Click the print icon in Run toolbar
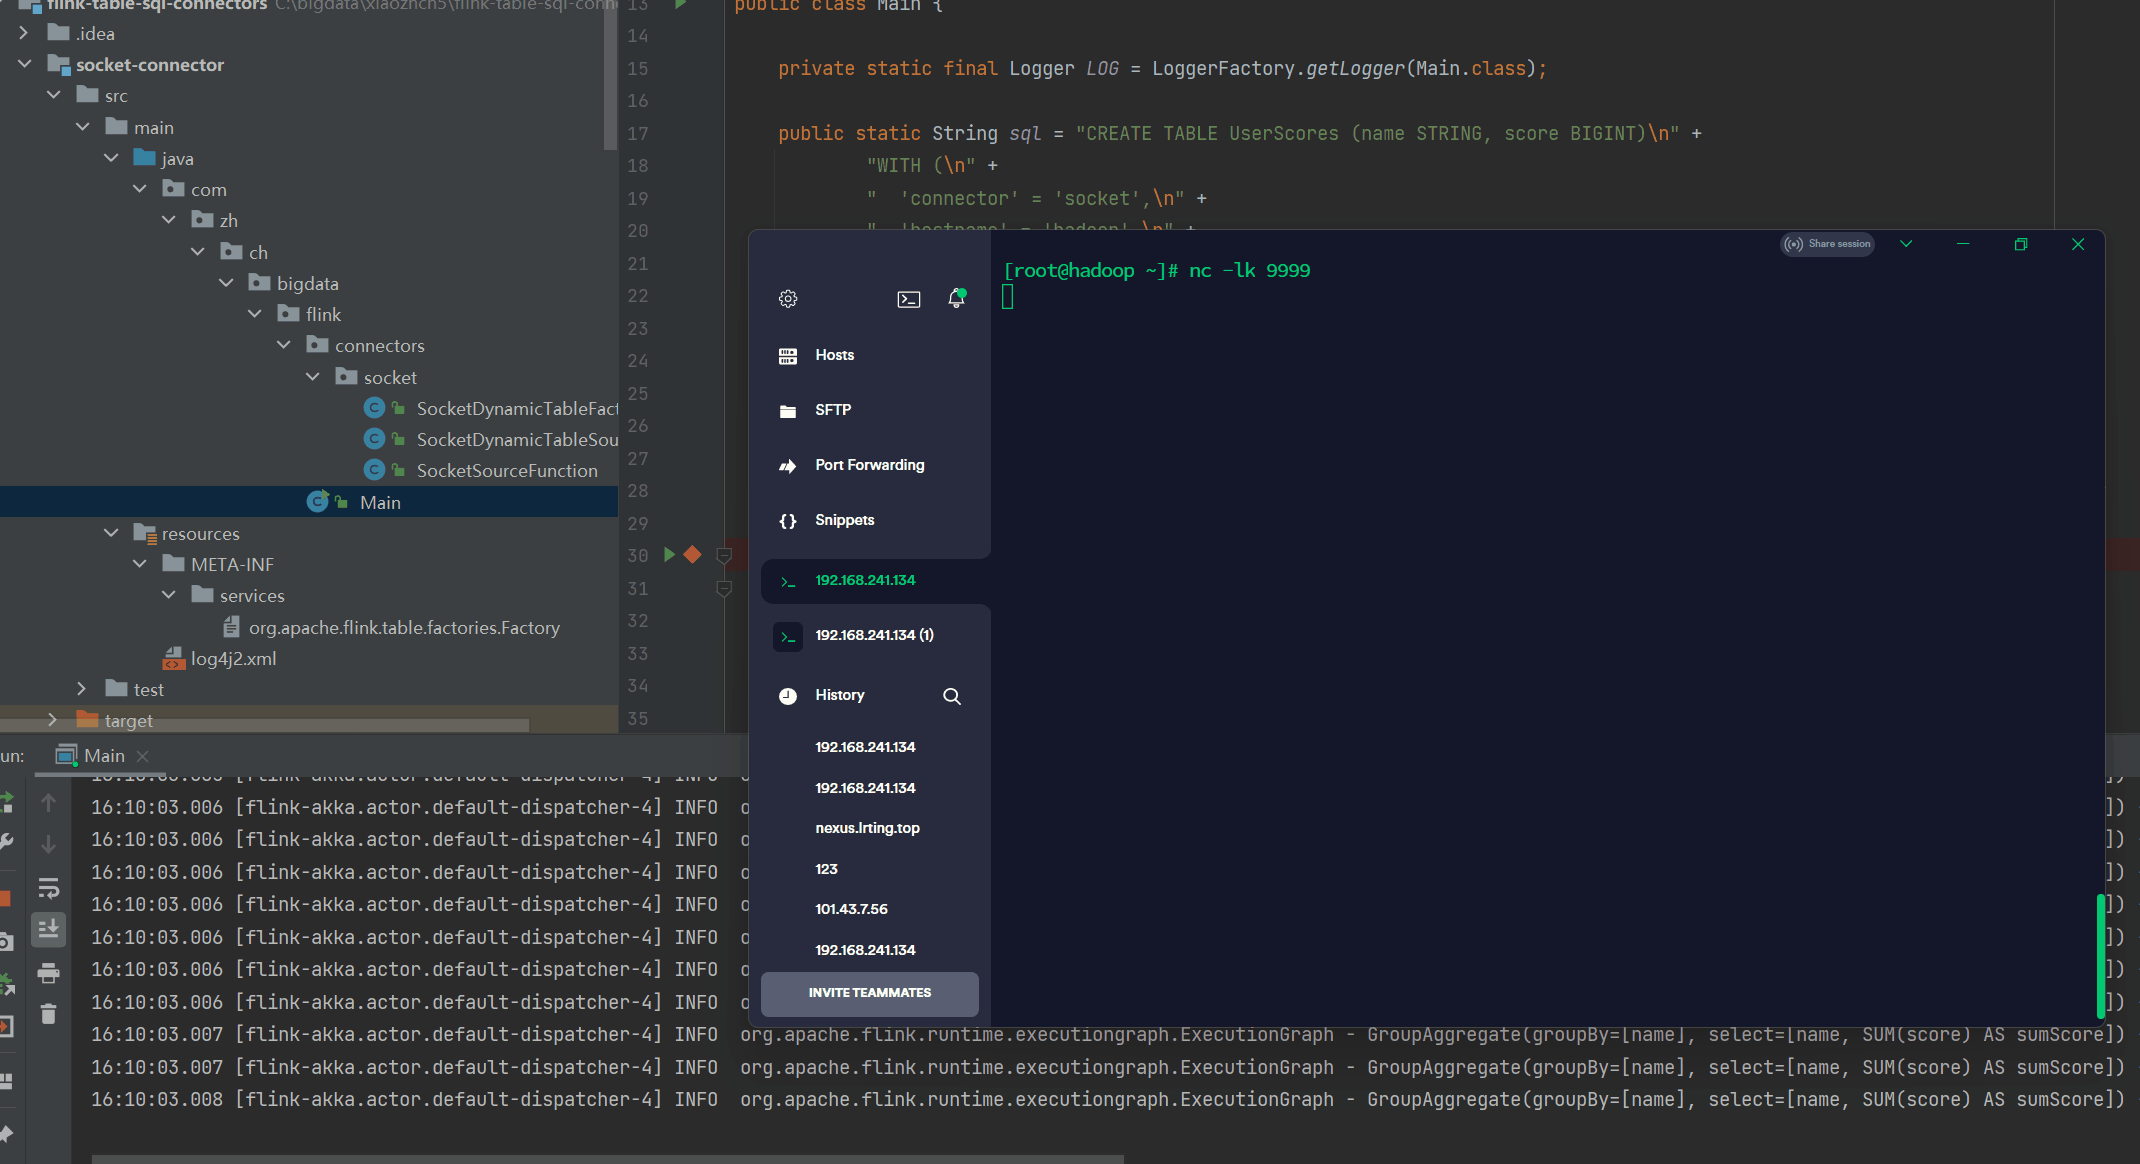The image size is (2140, 1164). pyautogui.click(x=48, y=972)
